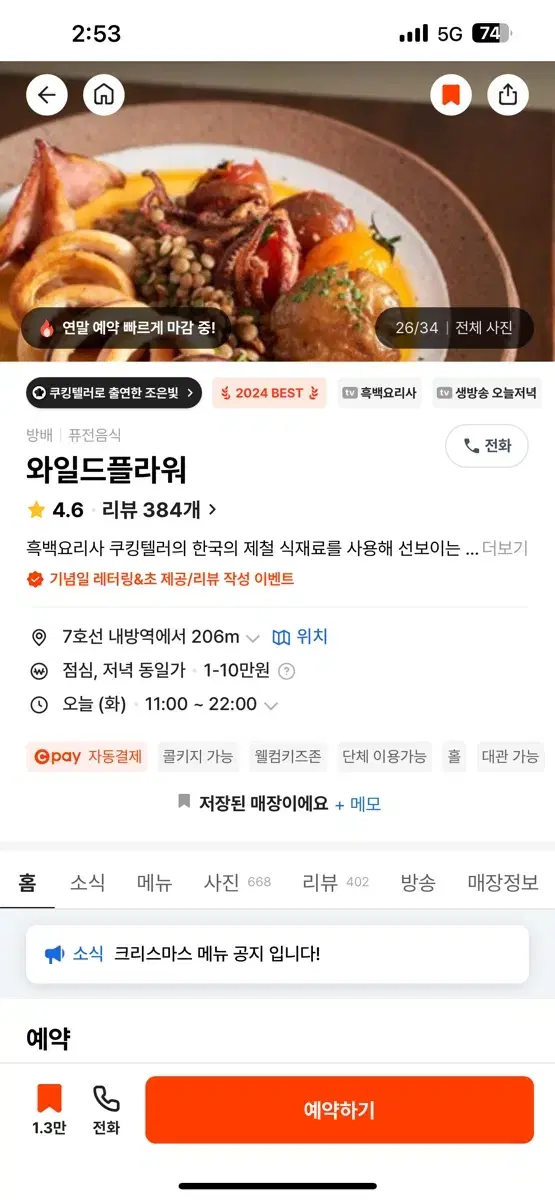Open the 크리스마스 메뉴 공지 news banner

(277, 954)
